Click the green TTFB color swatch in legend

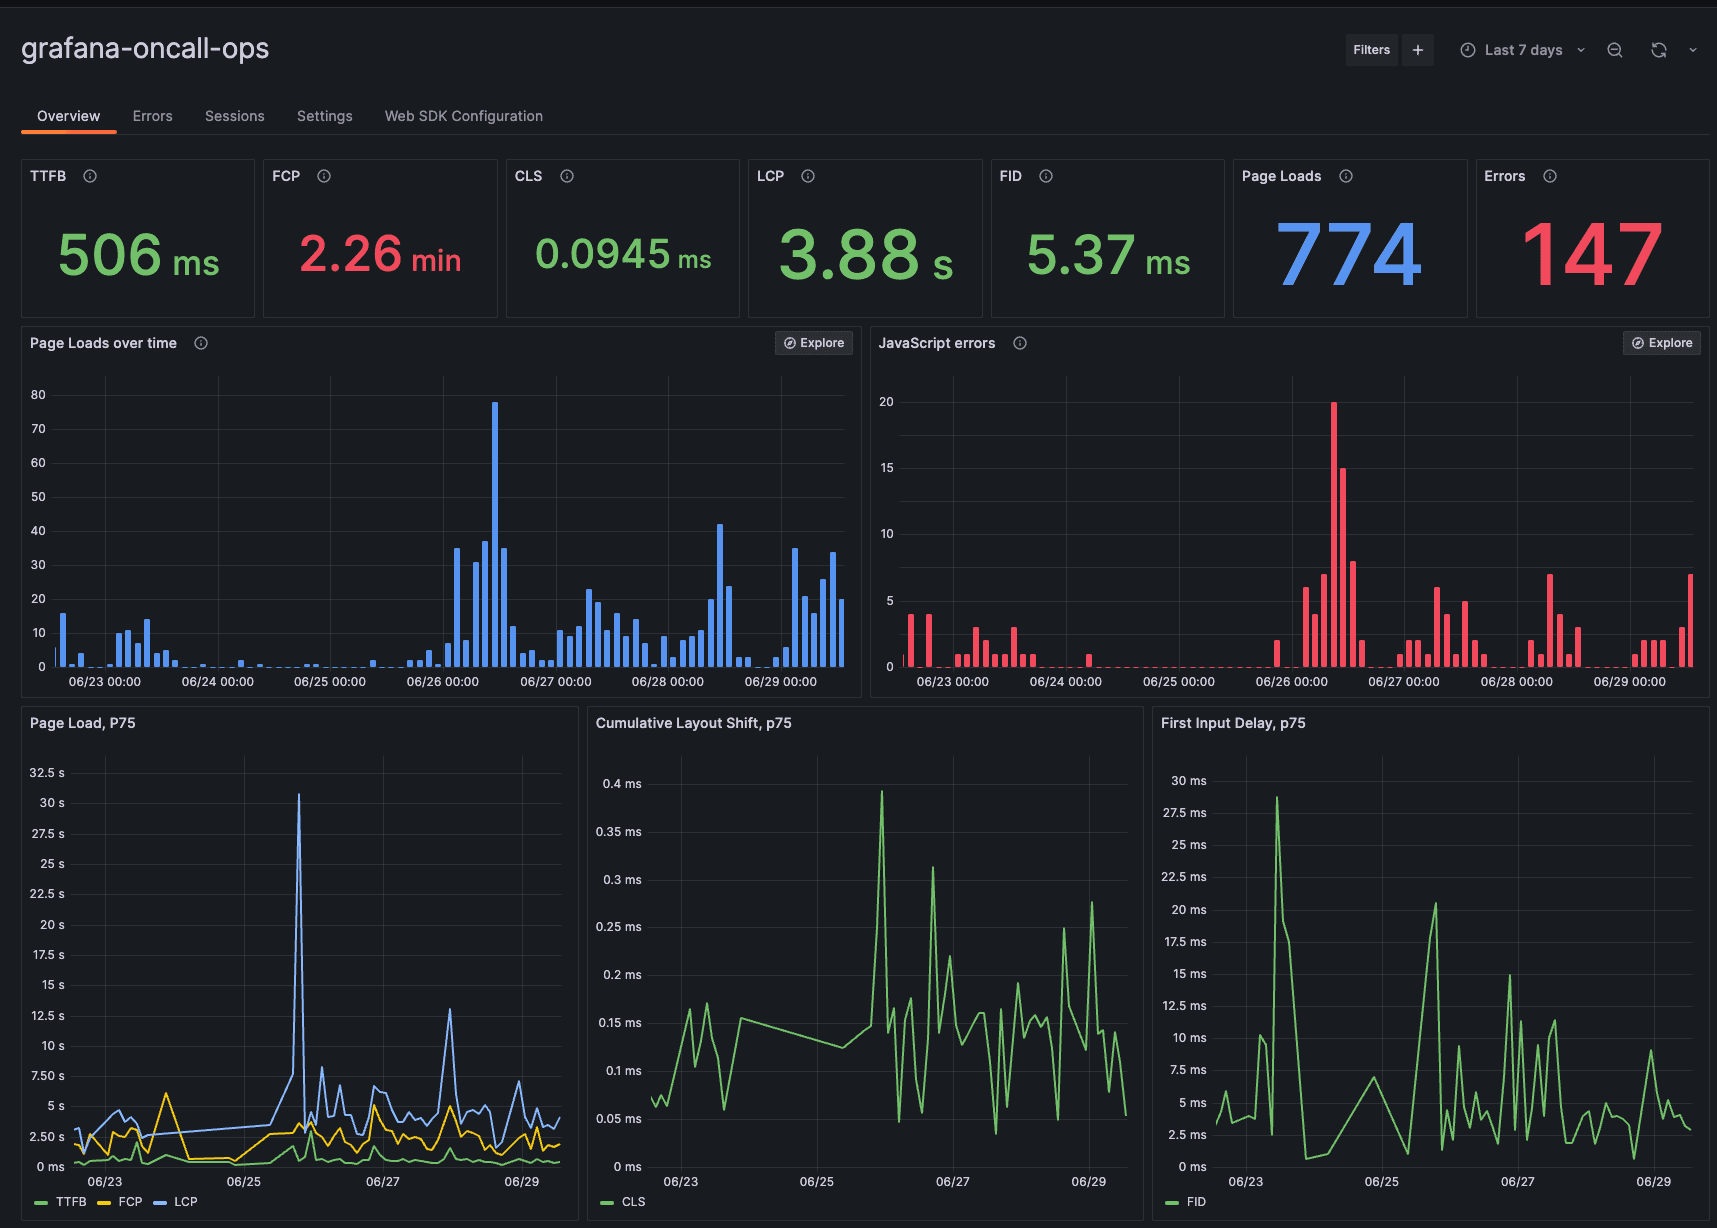[x=40, y=1202]
